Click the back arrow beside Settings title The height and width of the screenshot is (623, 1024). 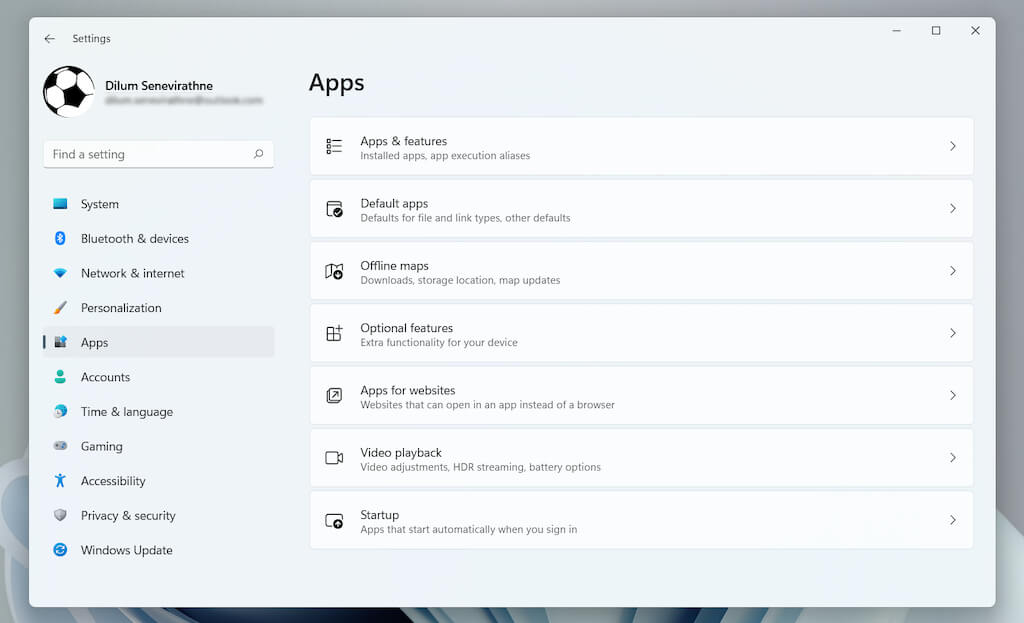[x=49, y=39]
